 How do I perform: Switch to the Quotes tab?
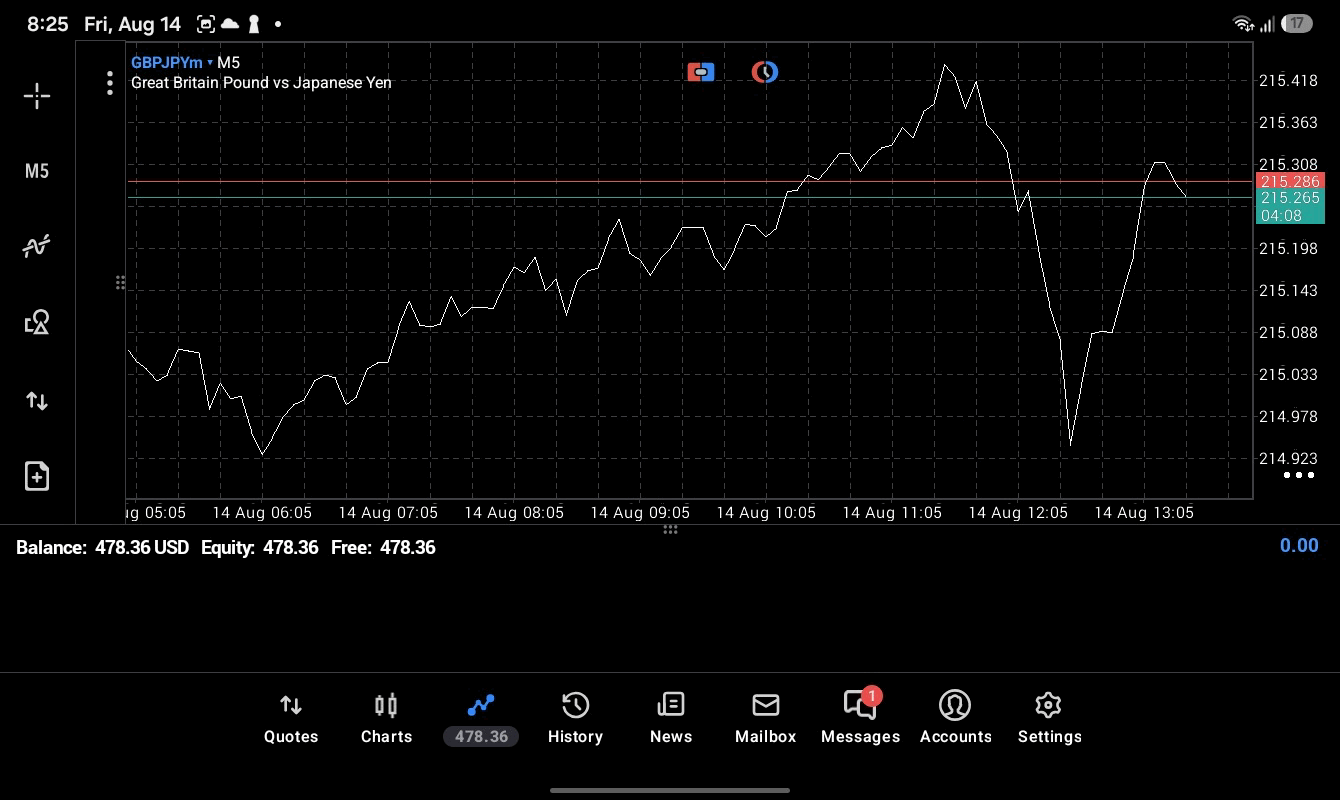(x=291, y=719)
